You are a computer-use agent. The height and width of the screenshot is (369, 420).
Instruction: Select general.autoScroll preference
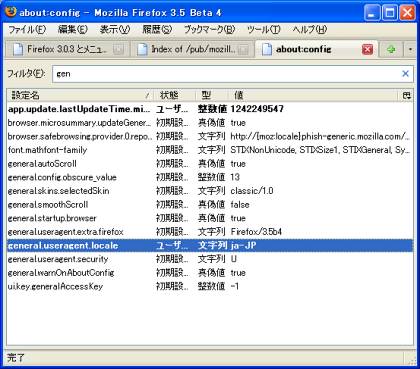pos(210,164)
